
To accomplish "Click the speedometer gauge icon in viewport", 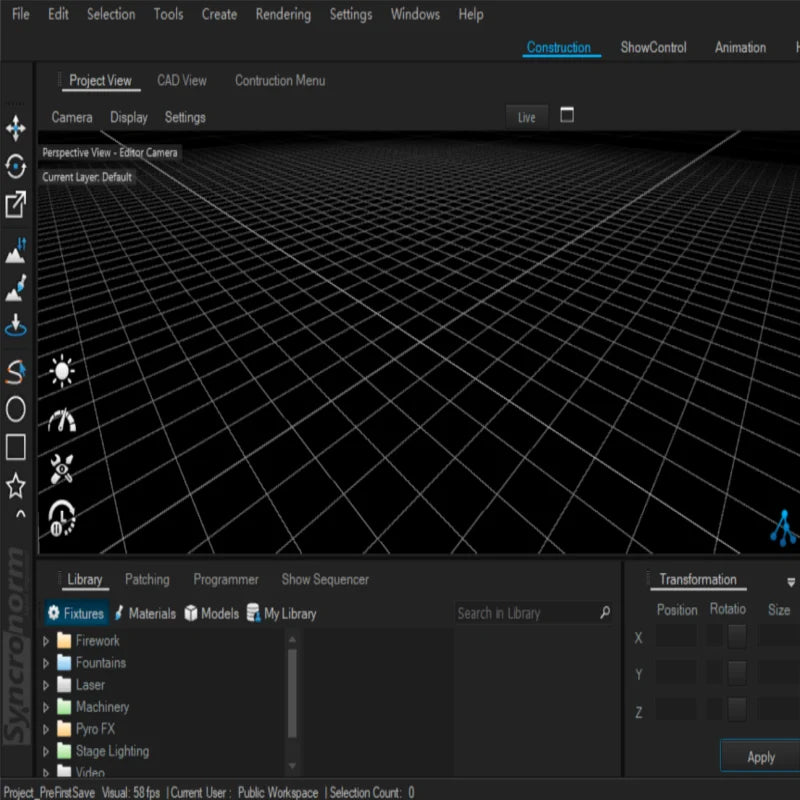I will (62, 420).
